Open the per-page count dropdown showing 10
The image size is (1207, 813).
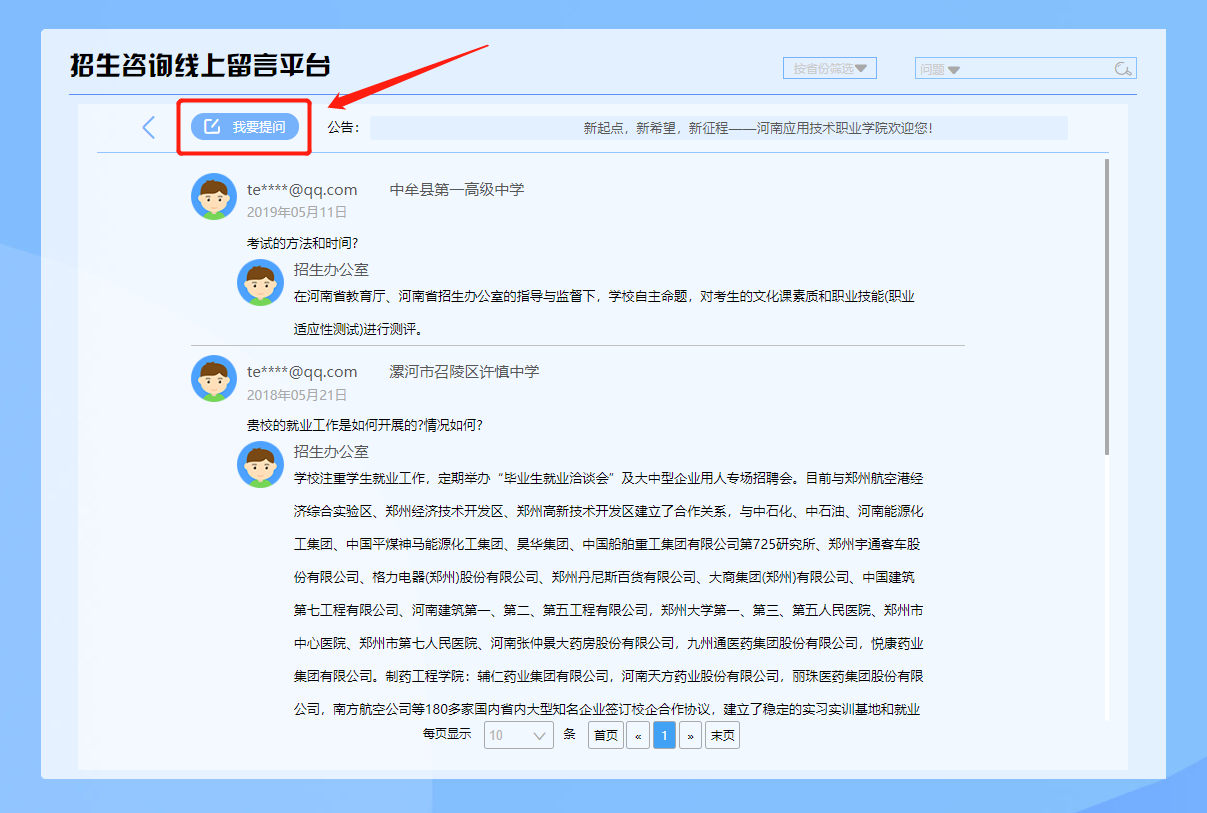[x=519, y=735]
